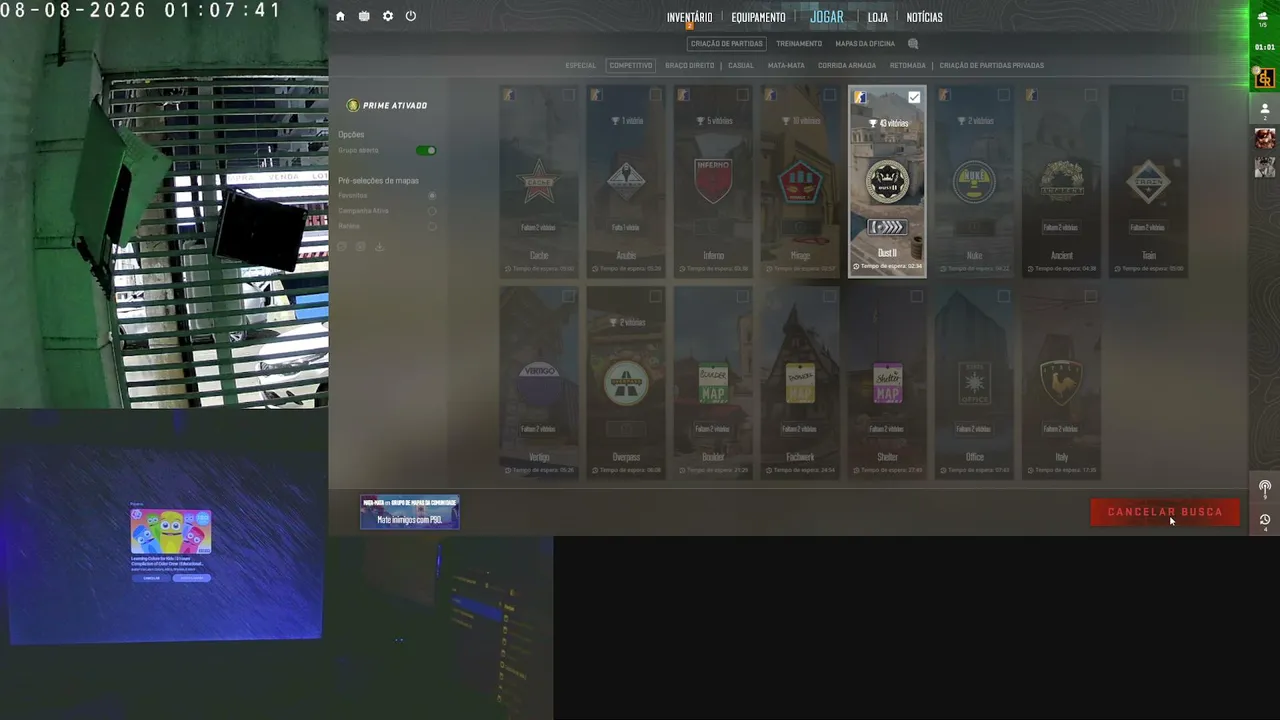Open the Loja tab
Screen dimensions: 1280x720
pos(878,17)
